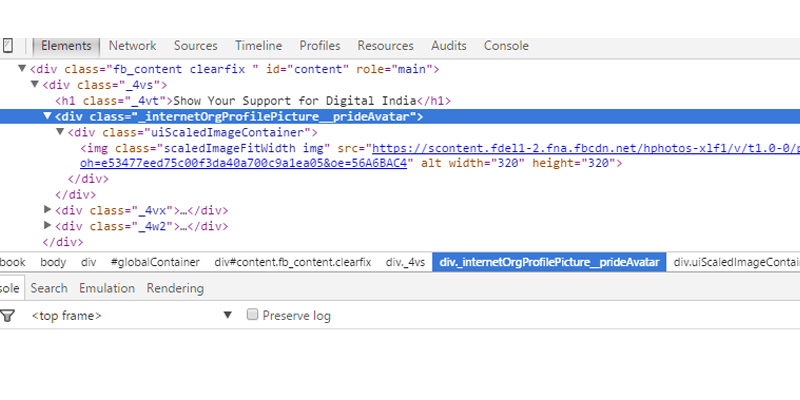Open the Sources panel tab
The width and height of the screenshot is (800, 400).
click(195, 46)
